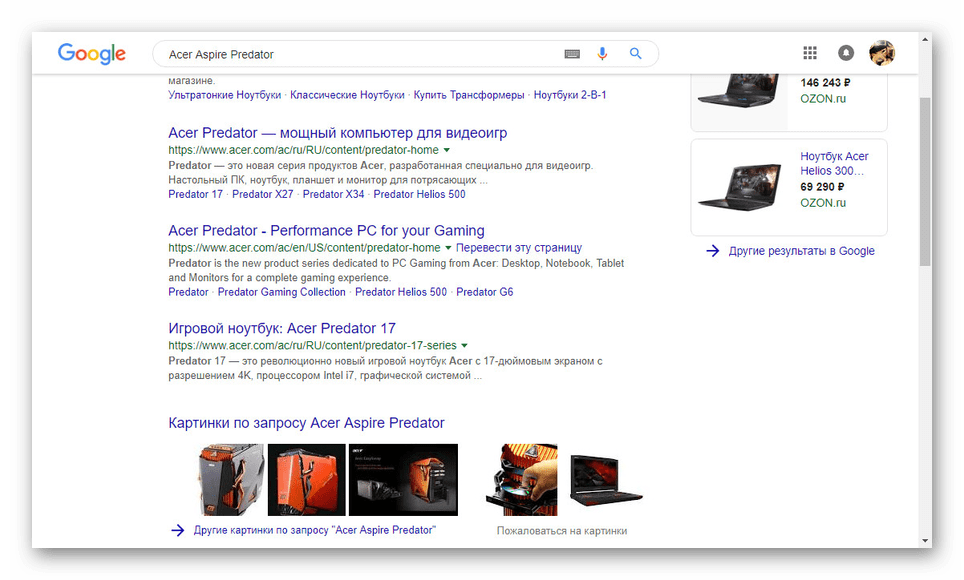
Task: Open the image thumbnail of the black gaming laptop
Action: coord(606,480)
